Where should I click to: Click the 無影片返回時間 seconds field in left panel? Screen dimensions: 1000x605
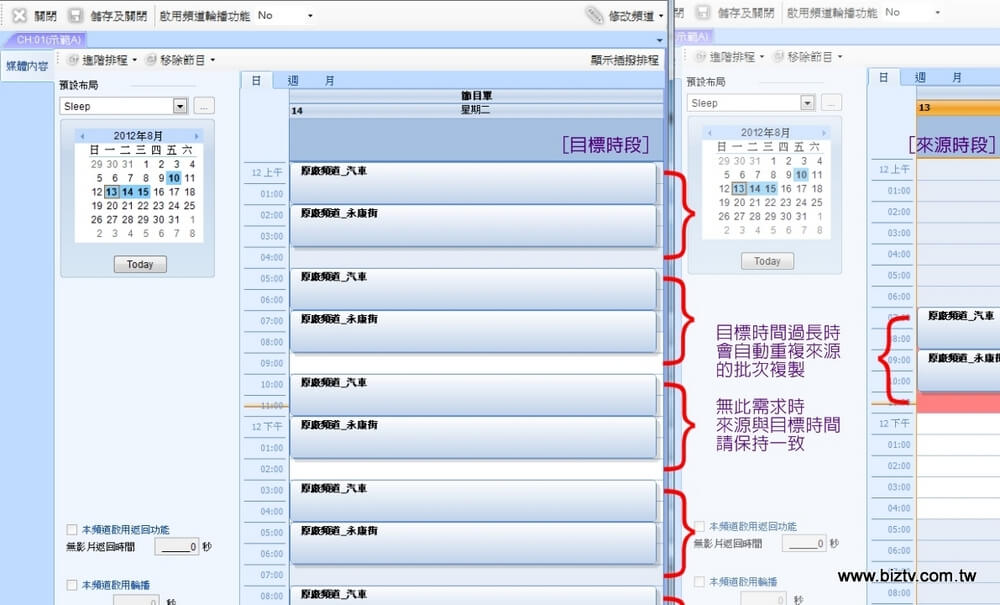[x=177, y=547]
